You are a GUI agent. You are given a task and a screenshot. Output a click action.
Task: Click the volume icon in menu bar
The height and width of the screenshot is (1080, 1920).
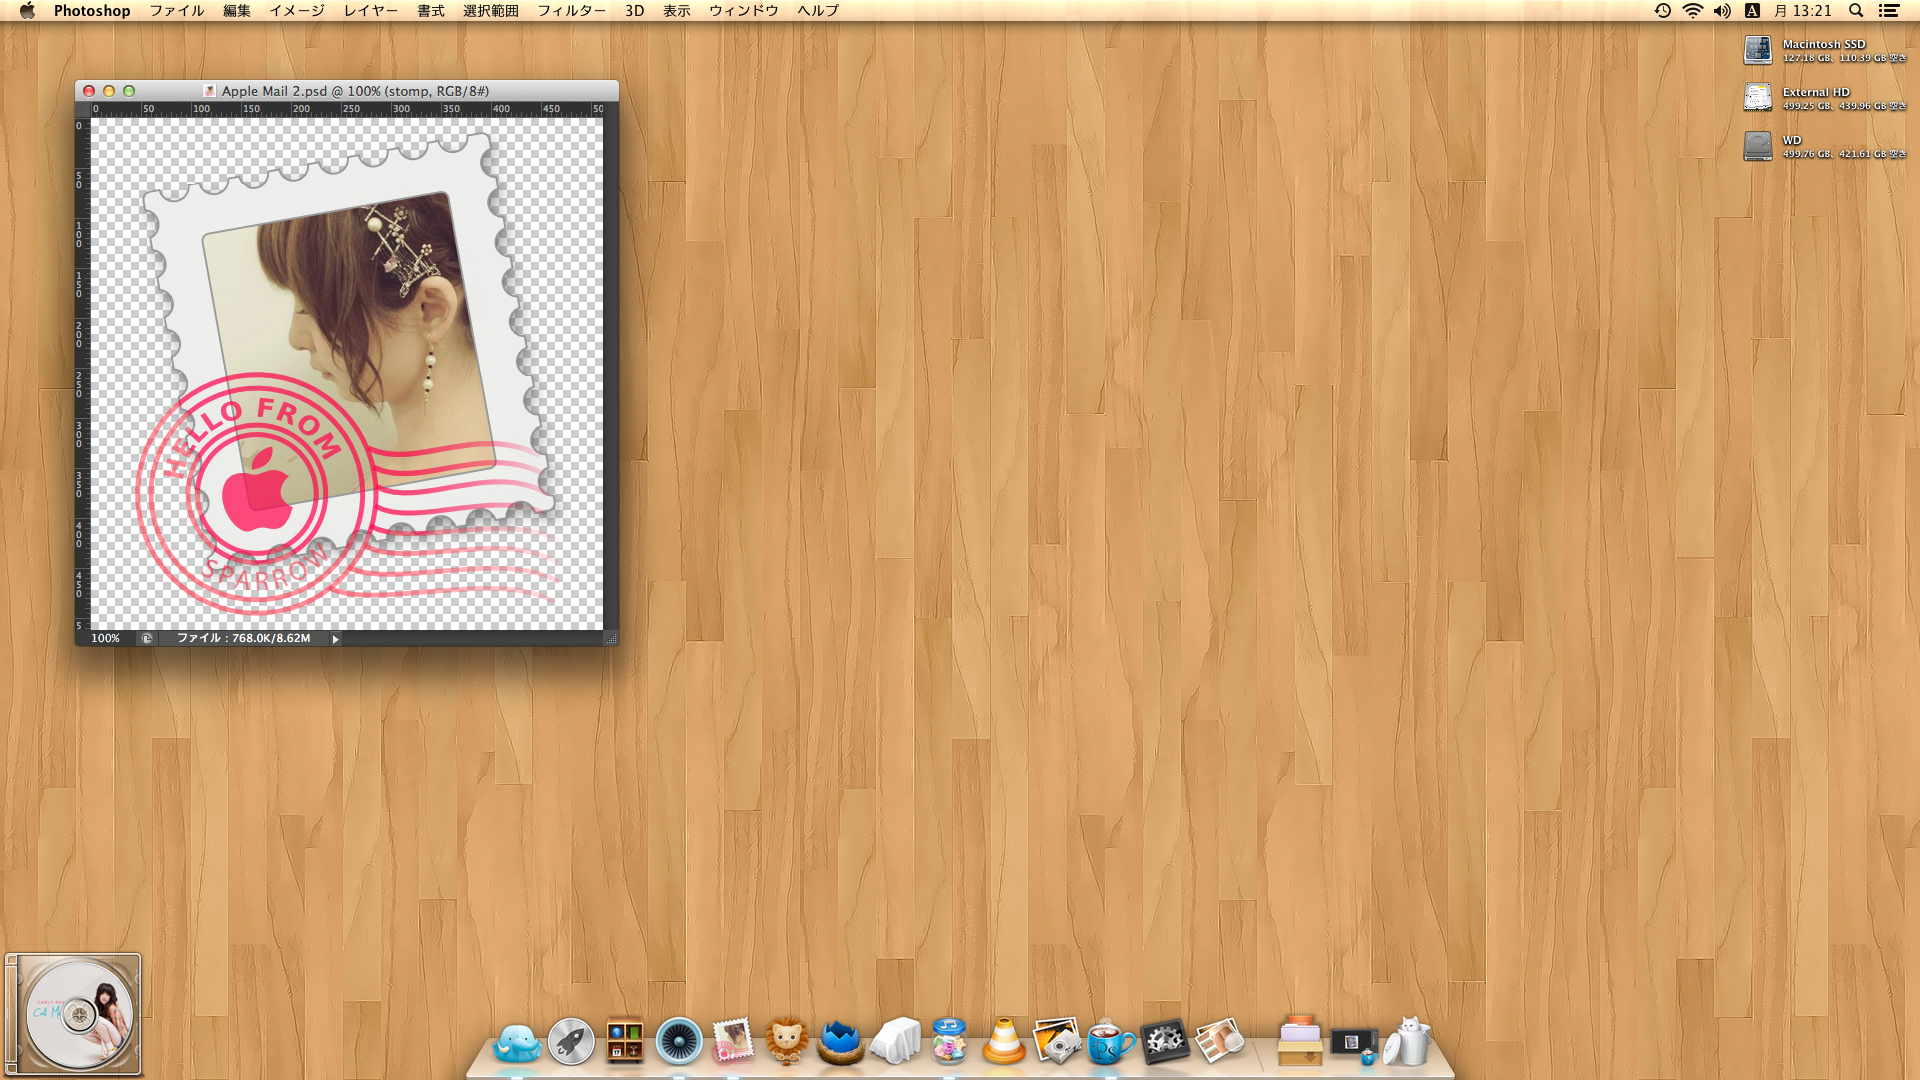(x=1722, y=11)
